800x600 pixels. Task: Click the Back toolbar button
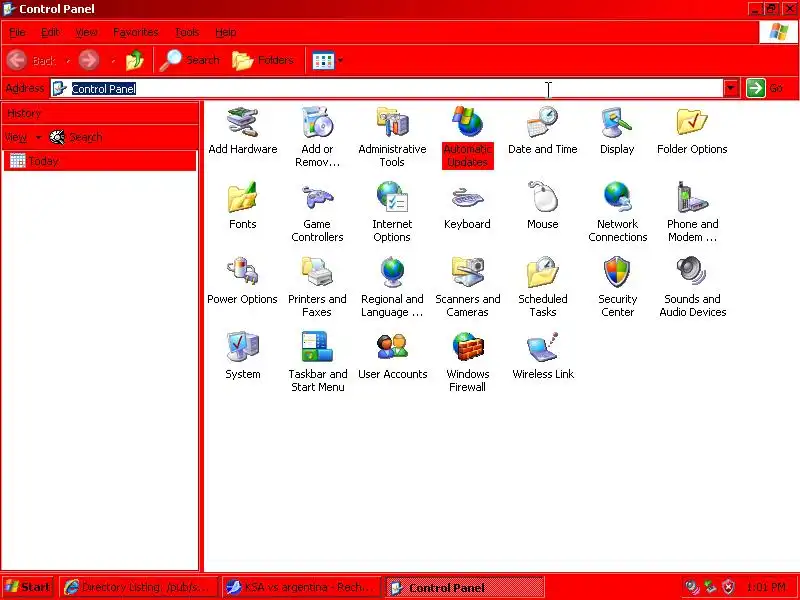click(x=31, y=60)
